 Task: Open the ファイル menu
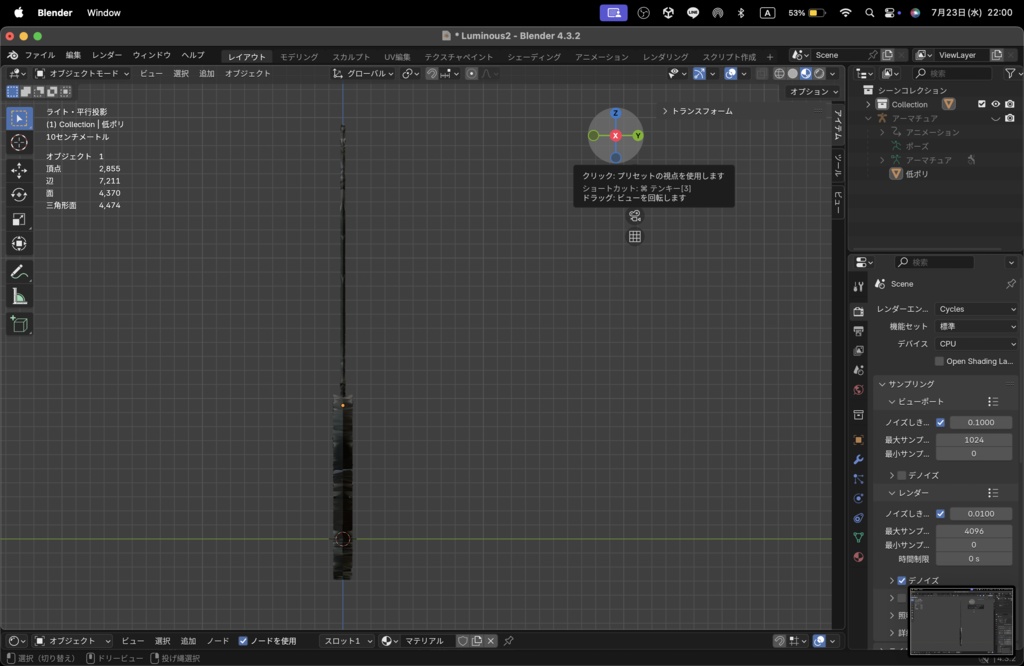[x=40, y=55]
